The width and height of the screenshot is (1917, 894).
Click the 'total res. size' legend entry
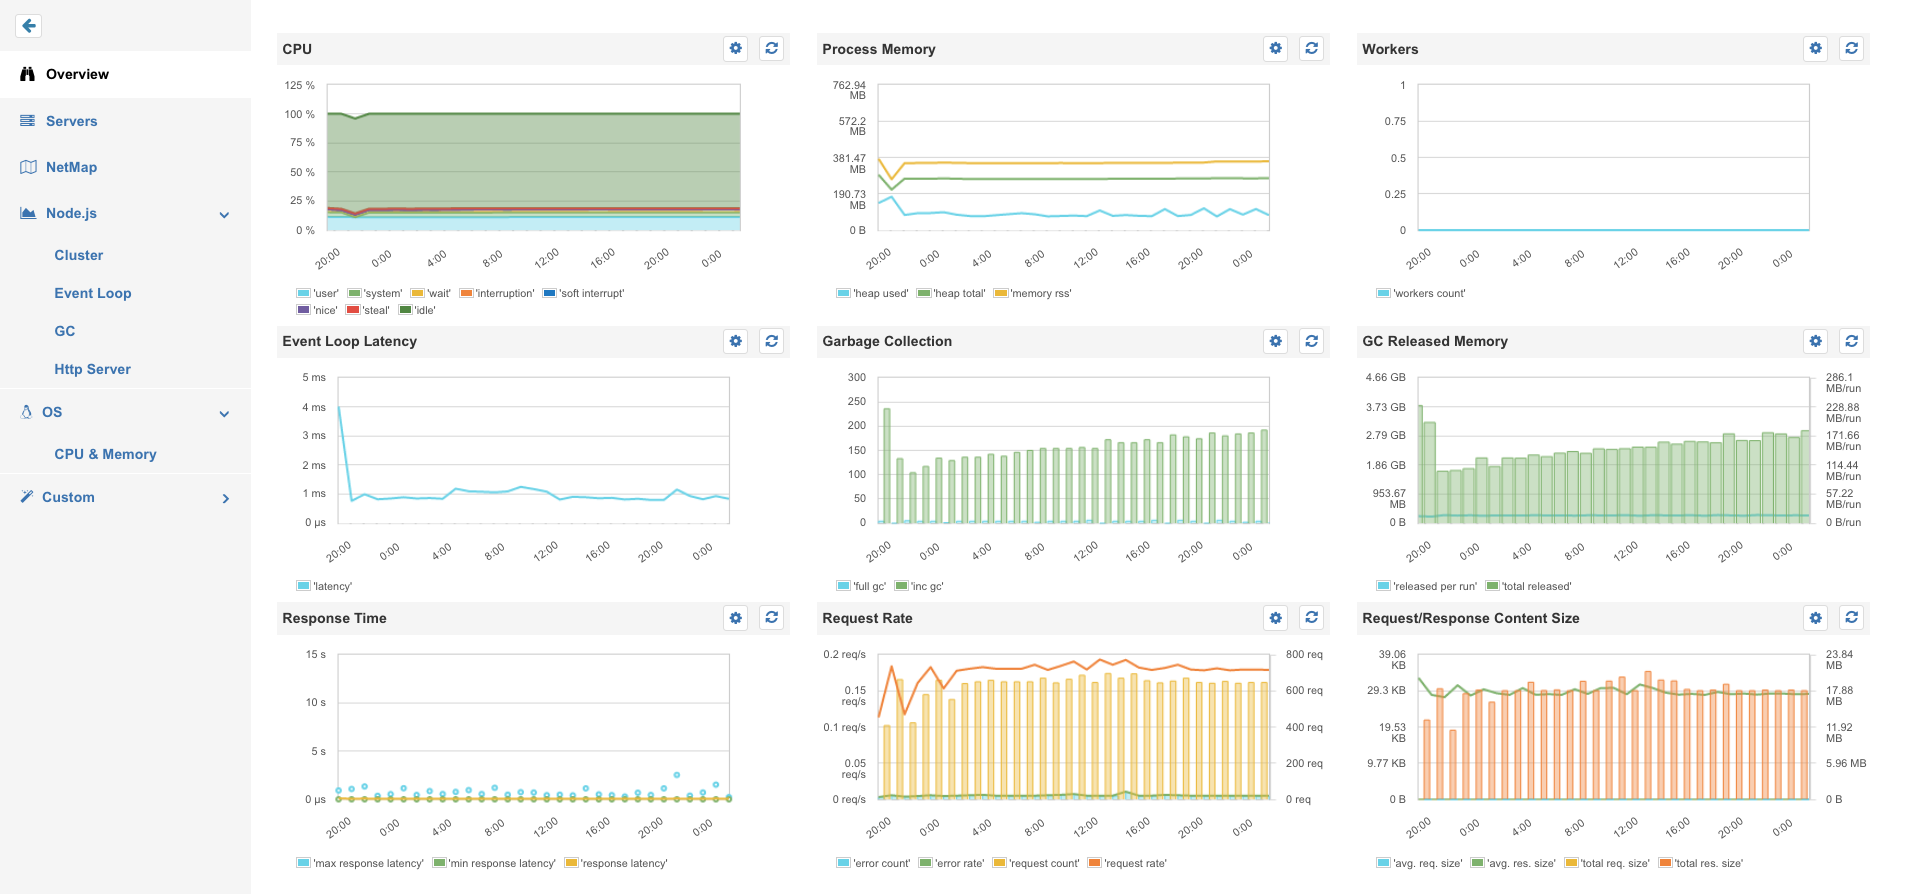coord(1701,863)
